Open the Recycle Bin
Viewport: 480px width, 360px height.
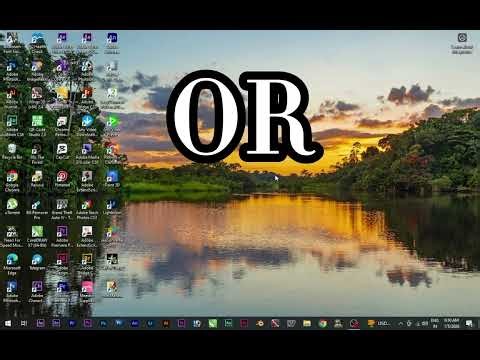[12, 151]
